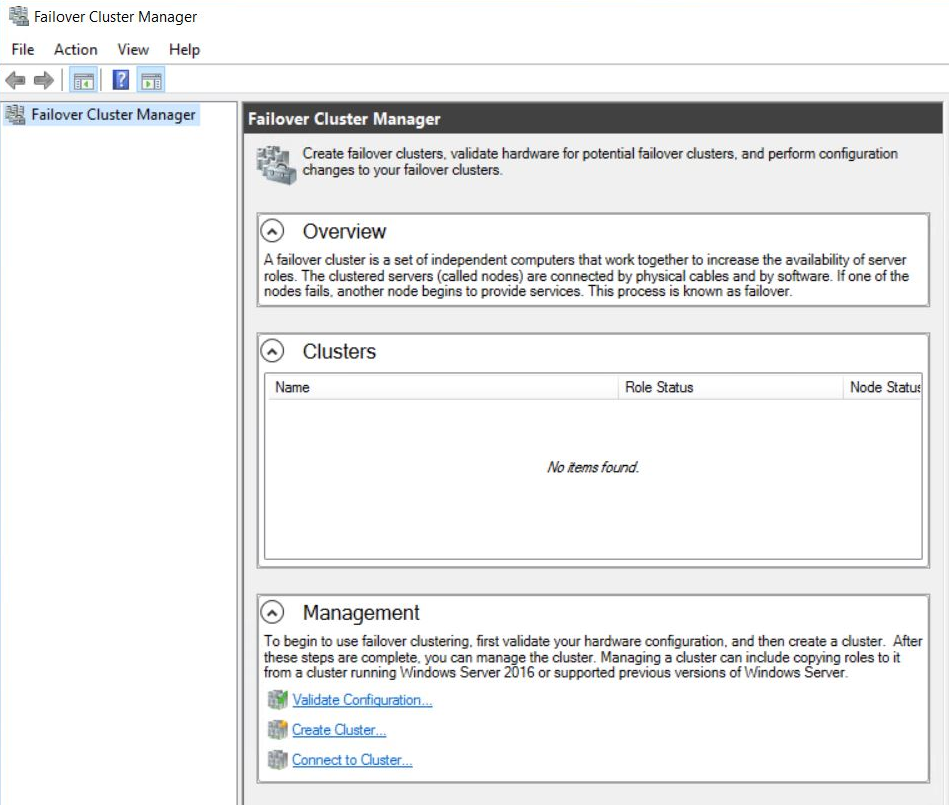The height and width of the screenshot is (805, 949).
Task: Click the Name column header in Clusters list
Action: pyautogui.click(x=300, y=387)
